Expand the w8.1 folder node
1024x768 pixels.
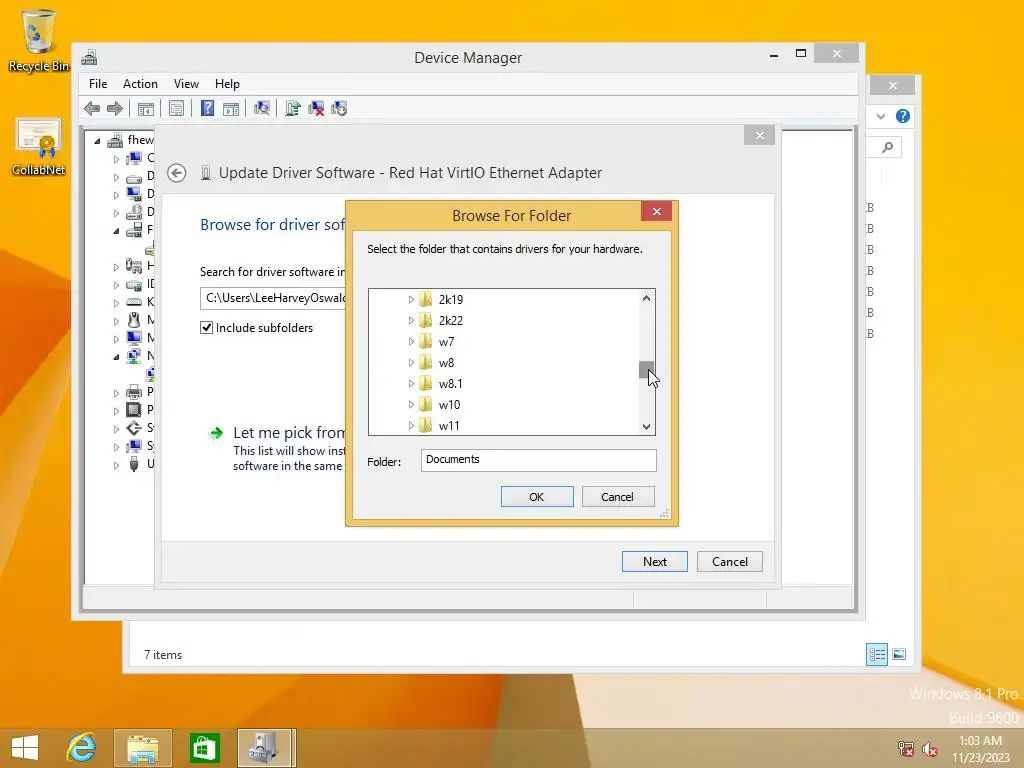(x=411, y=383)
